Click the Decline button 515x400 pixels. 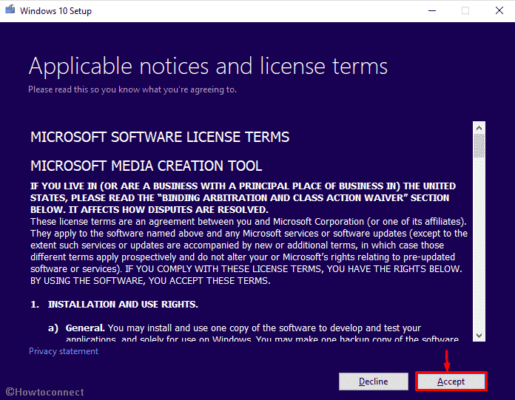tap(373, 381)
